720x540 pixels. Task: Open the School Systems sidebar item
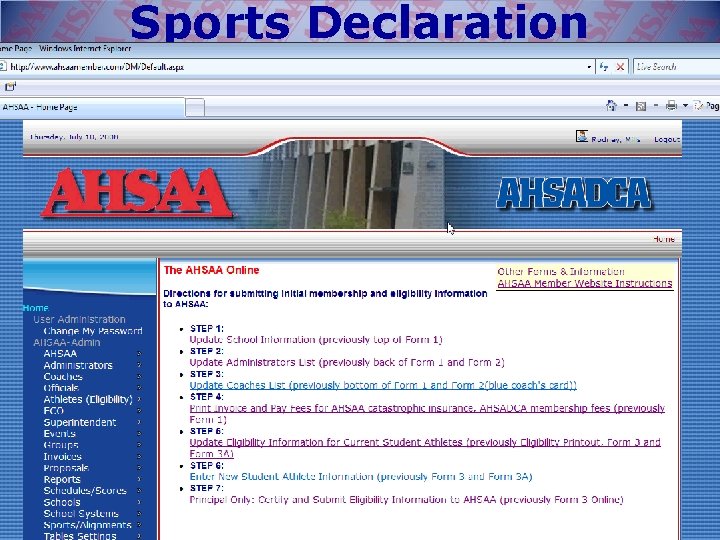tap(81, 513)
